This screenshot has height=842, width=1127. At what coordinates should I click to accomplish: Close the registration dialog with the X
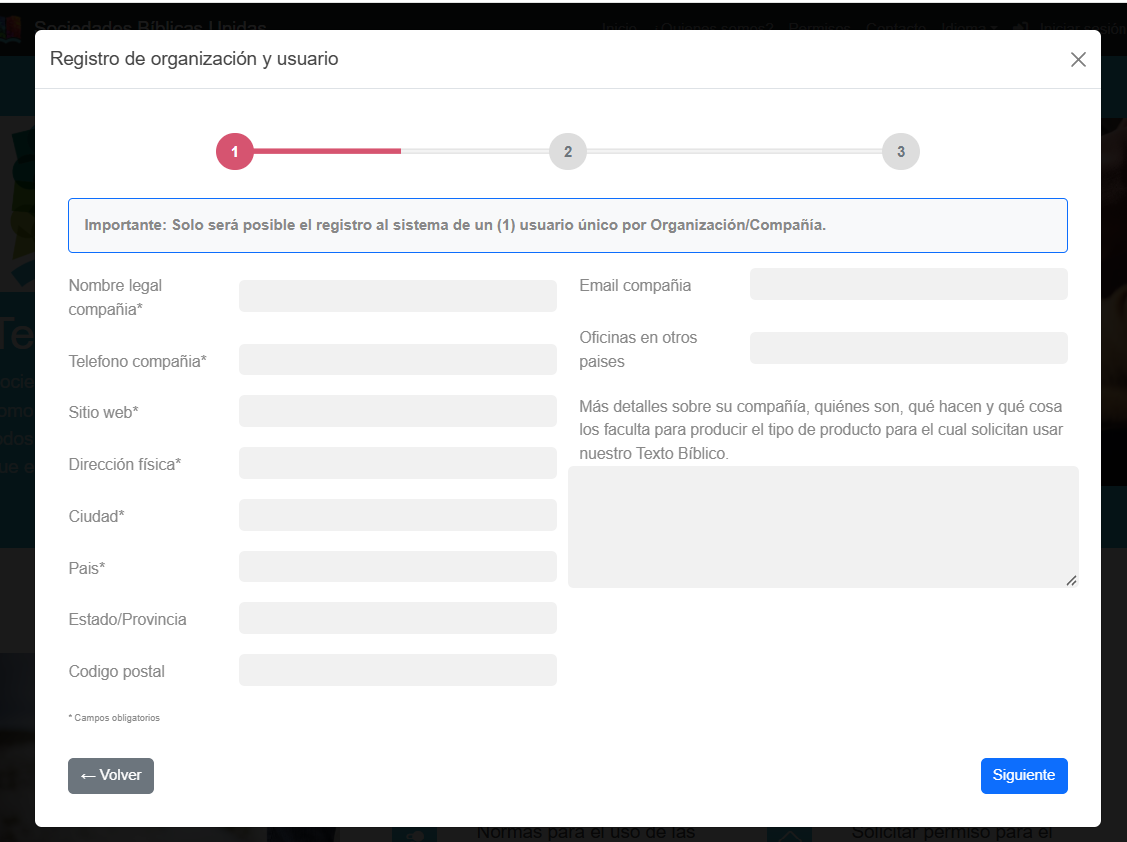[x=1077, y=60]
